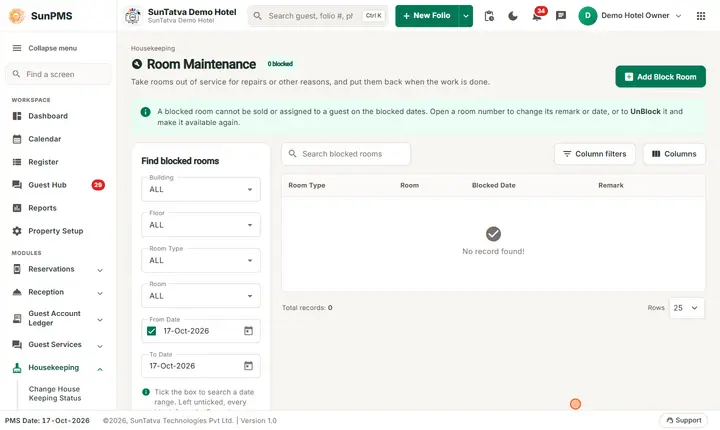The width and height of the screenshot is (720, 430).
Task: Sort by Remark column header
Action: pyautogui.click(x=611, y=185)
